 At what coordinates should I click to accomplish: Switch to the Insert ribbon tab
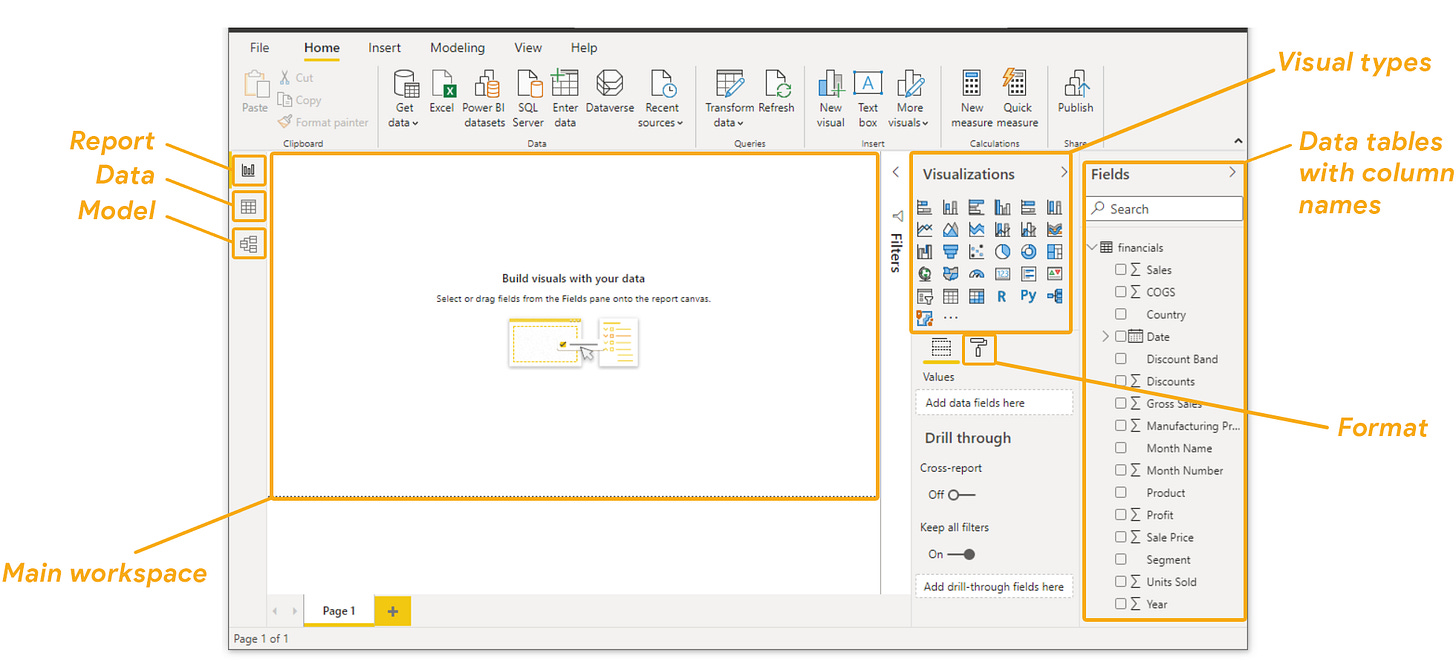pos(384,48)
